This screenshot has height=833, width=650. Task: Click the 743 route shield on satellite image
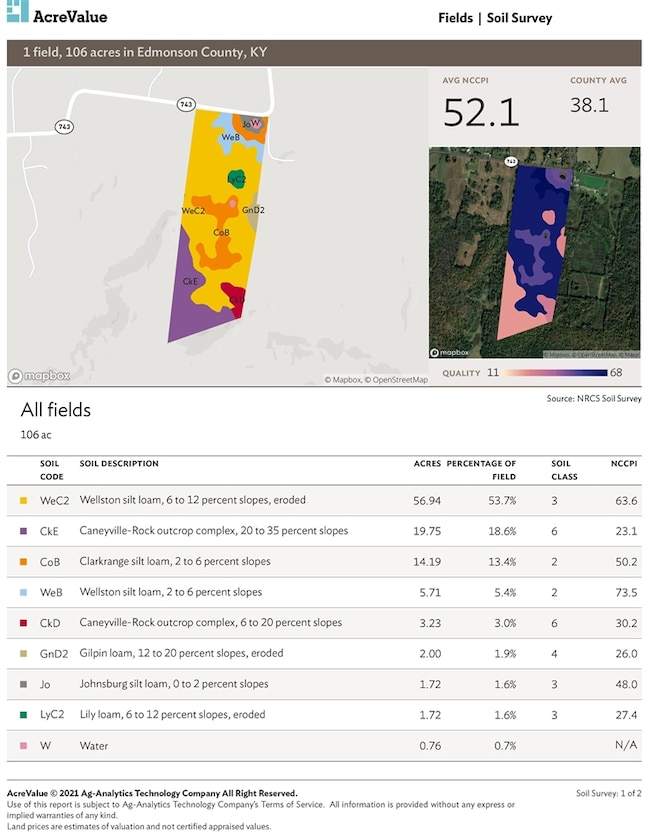coord(511,161)
